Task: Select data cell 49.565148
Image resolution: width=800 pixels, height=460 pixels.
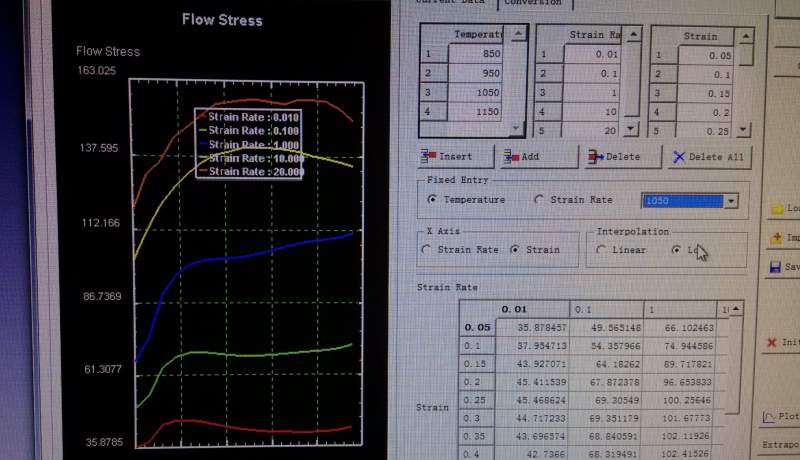Action: tap(607, 327)
